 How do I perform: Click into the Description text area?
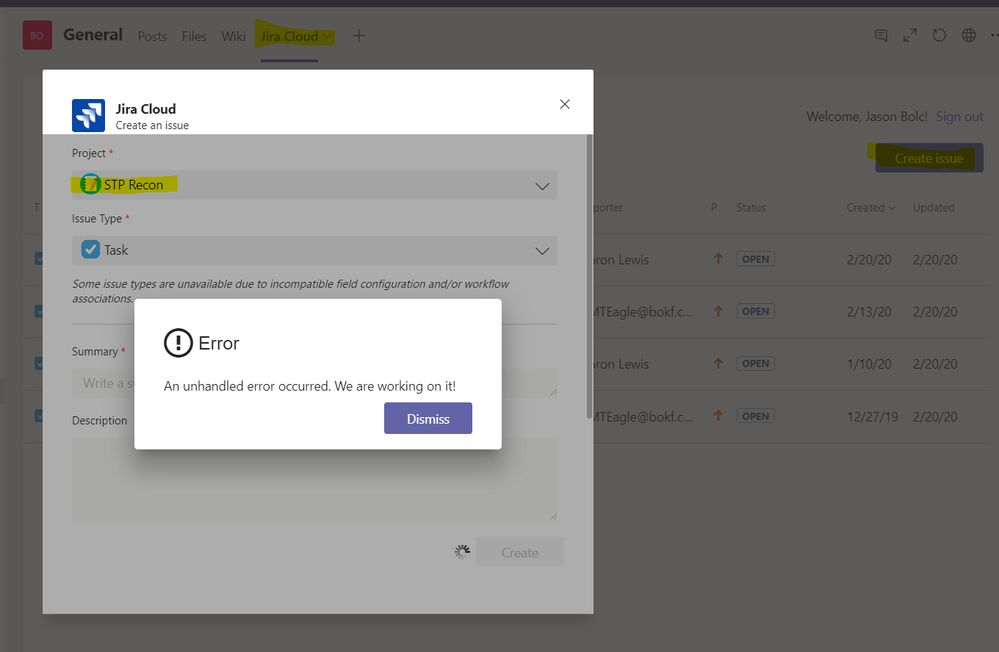coord(314,479)
